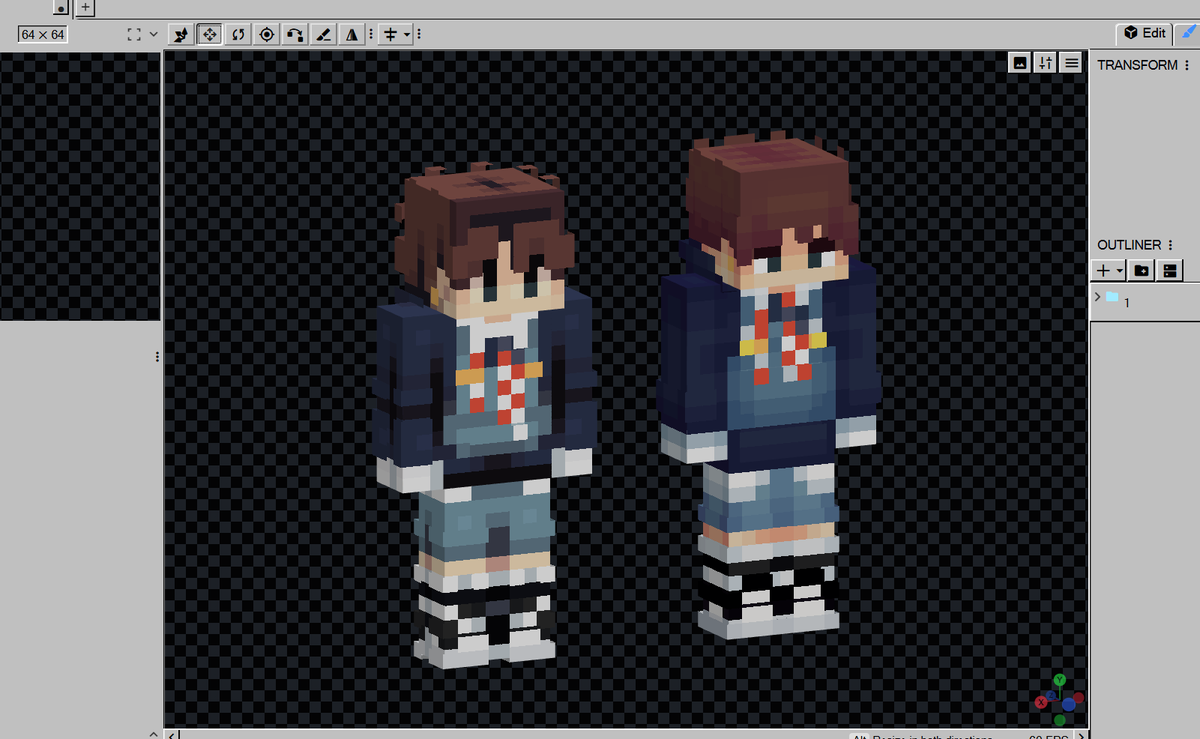Viewport: 1200px width, 739px height.
Task: Open the TRANSFORM panel options dots
Action: [x=1187, y=65]
